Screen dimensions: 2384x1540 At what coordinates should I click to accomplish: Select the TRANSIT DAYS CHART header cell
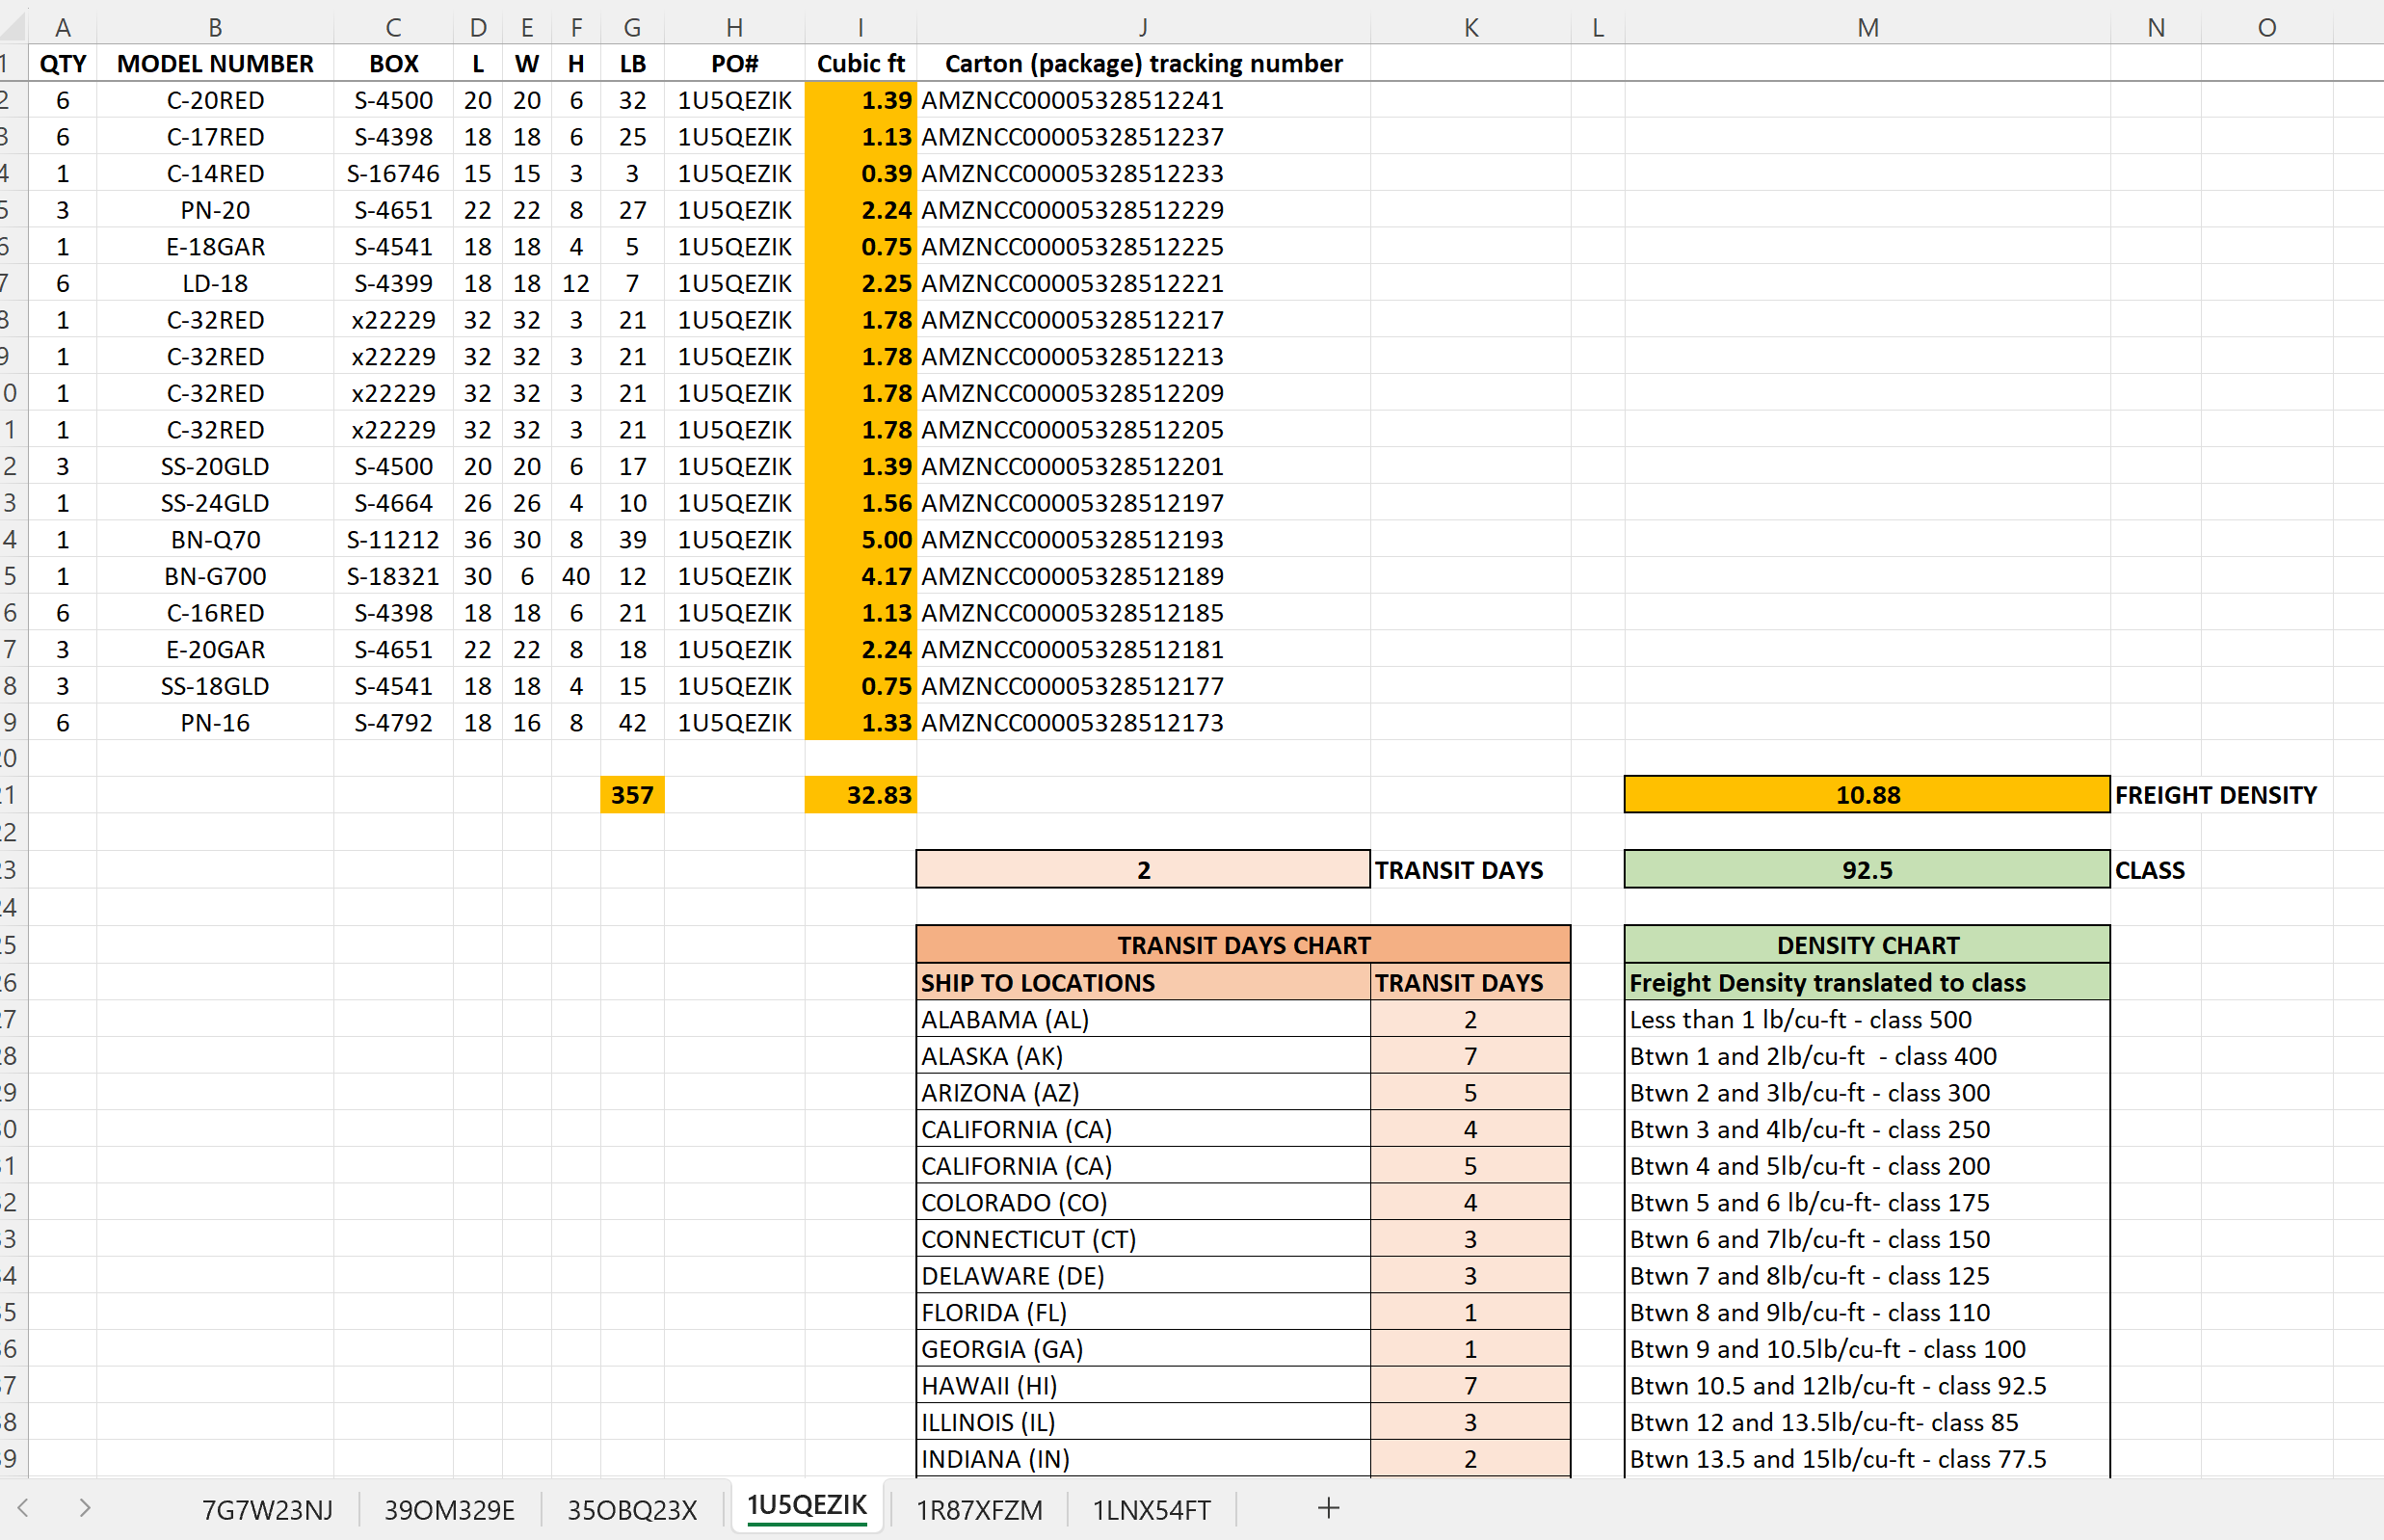[1242, 945]
